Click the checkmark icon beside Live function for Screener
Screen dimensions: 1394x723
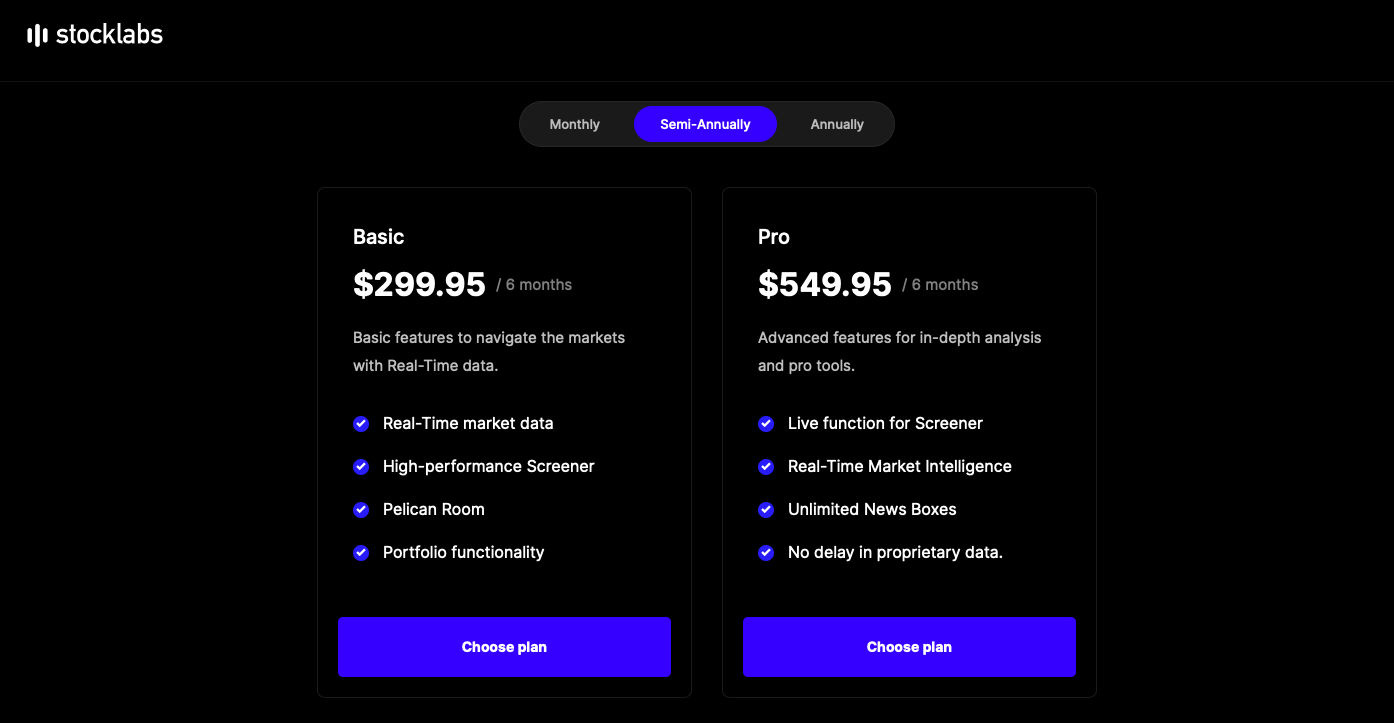pos(766,424)
